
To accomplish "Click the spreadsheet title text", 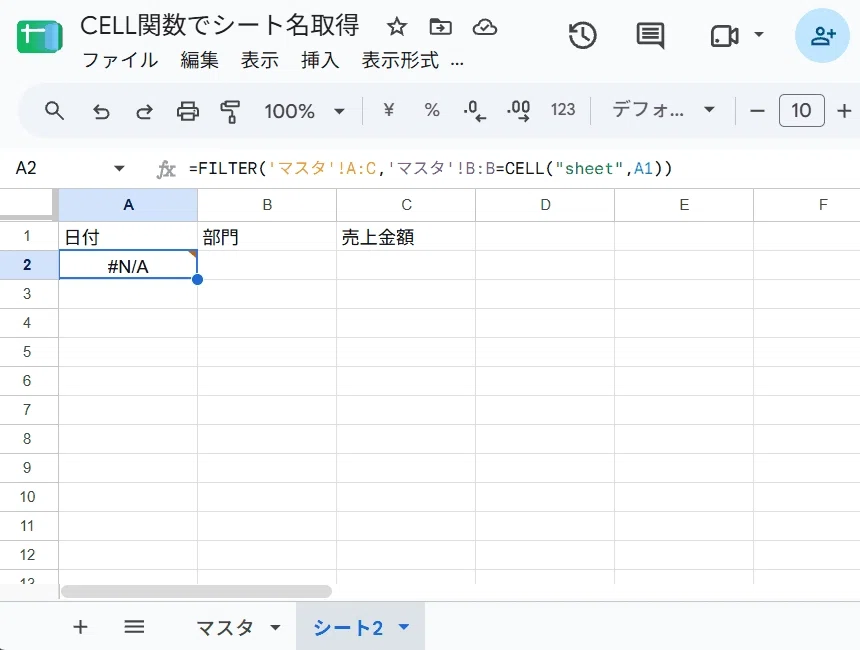I will click(x=219, y=26).
